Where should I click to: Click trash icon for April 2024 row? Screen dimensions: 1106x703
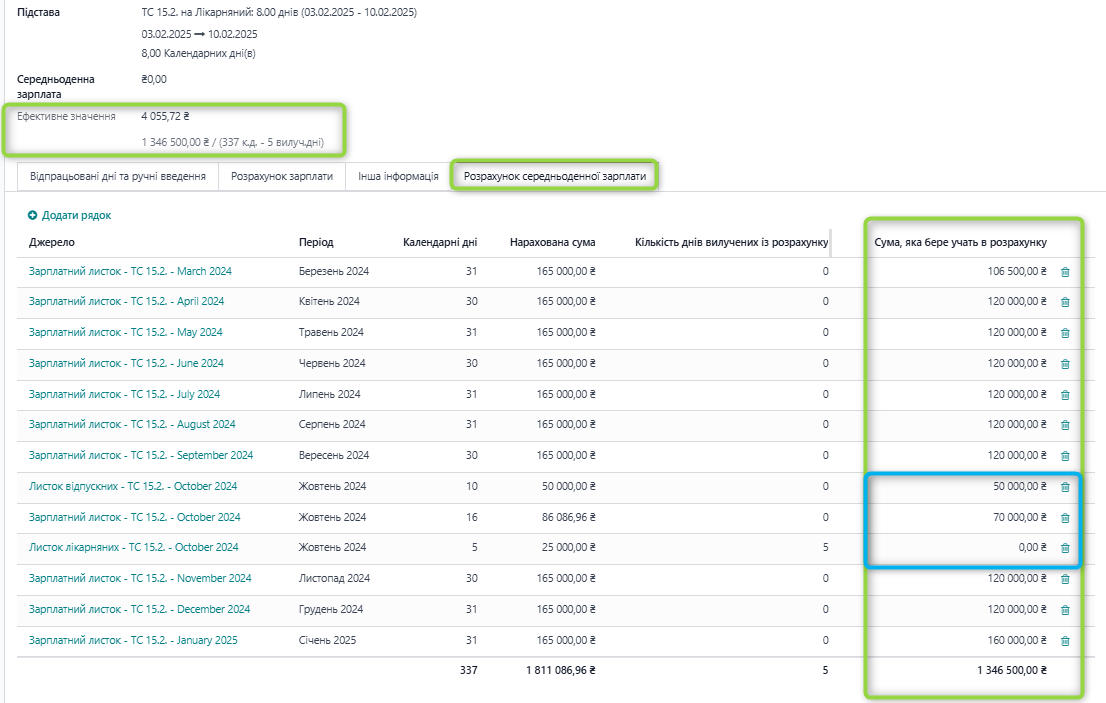coord(1064,302)
